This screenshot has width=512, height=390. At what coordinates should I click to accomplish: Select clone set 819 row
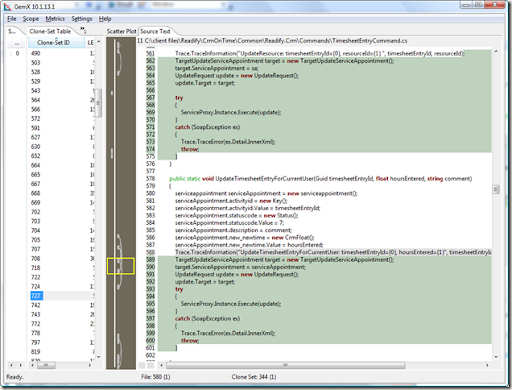coord(62,352)
